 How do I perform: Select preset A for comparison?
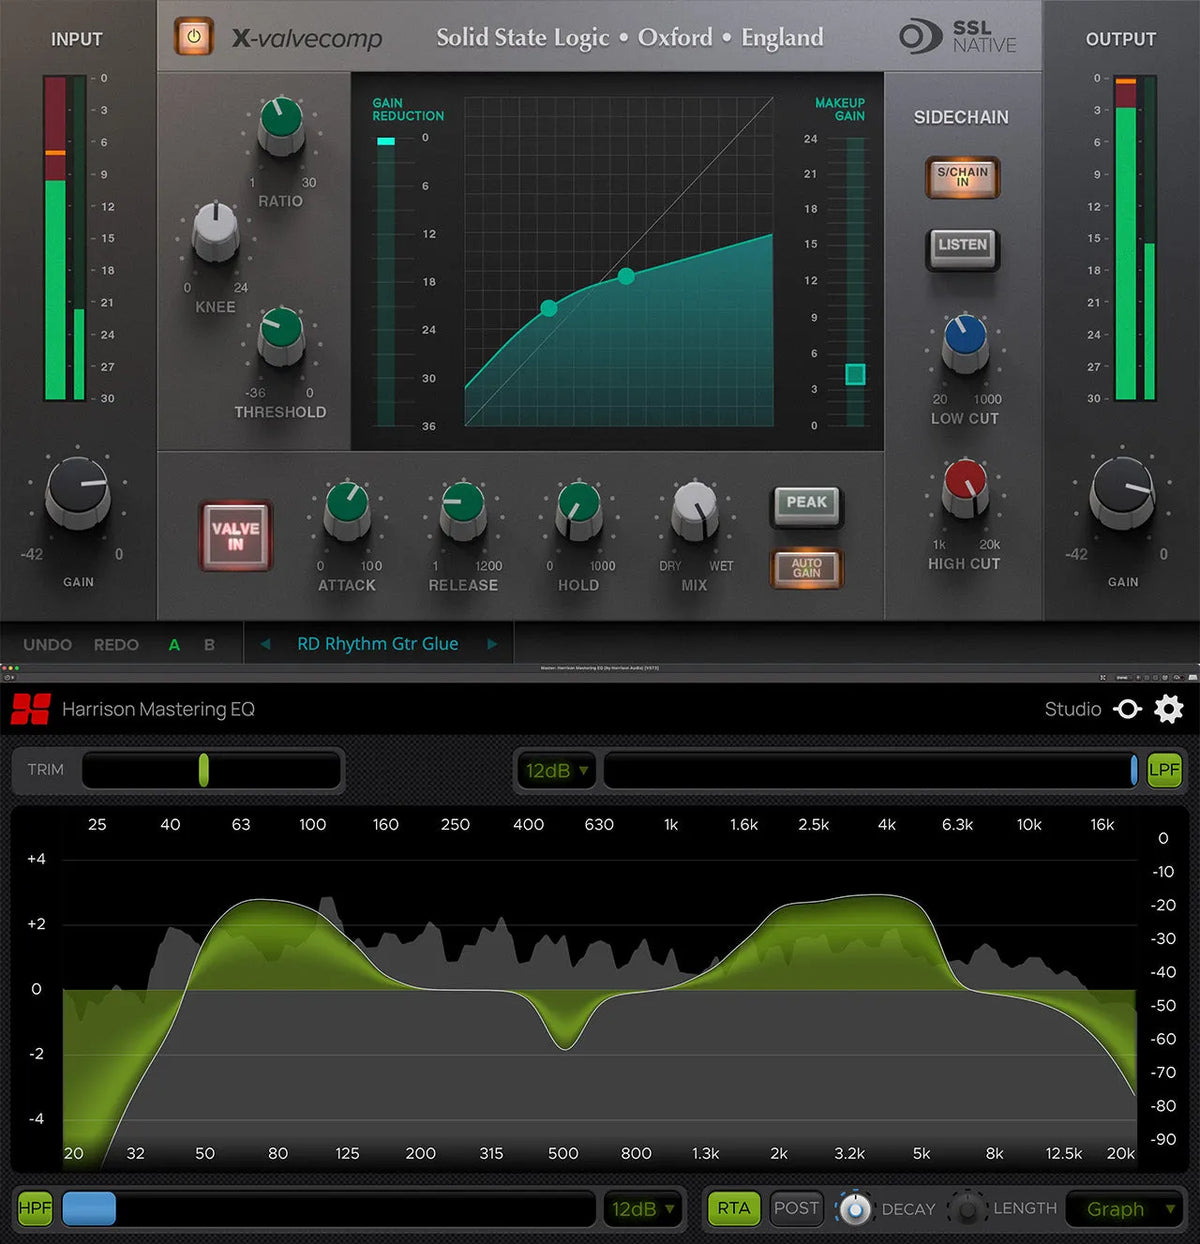tap(174, 644)
